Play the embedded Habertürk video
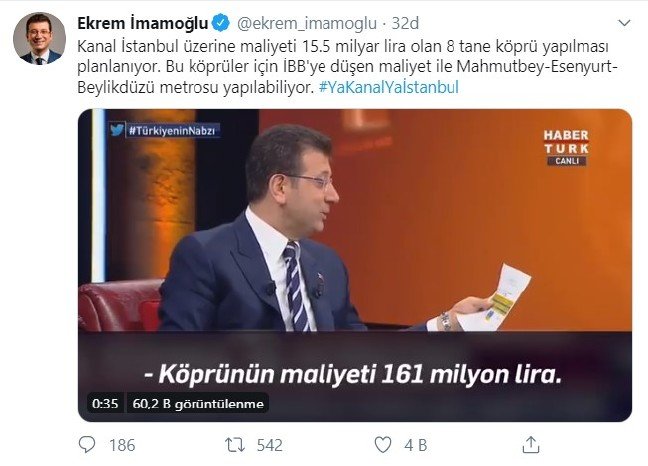The width and height of the screenshot is (648, 466). pos(355,265)
